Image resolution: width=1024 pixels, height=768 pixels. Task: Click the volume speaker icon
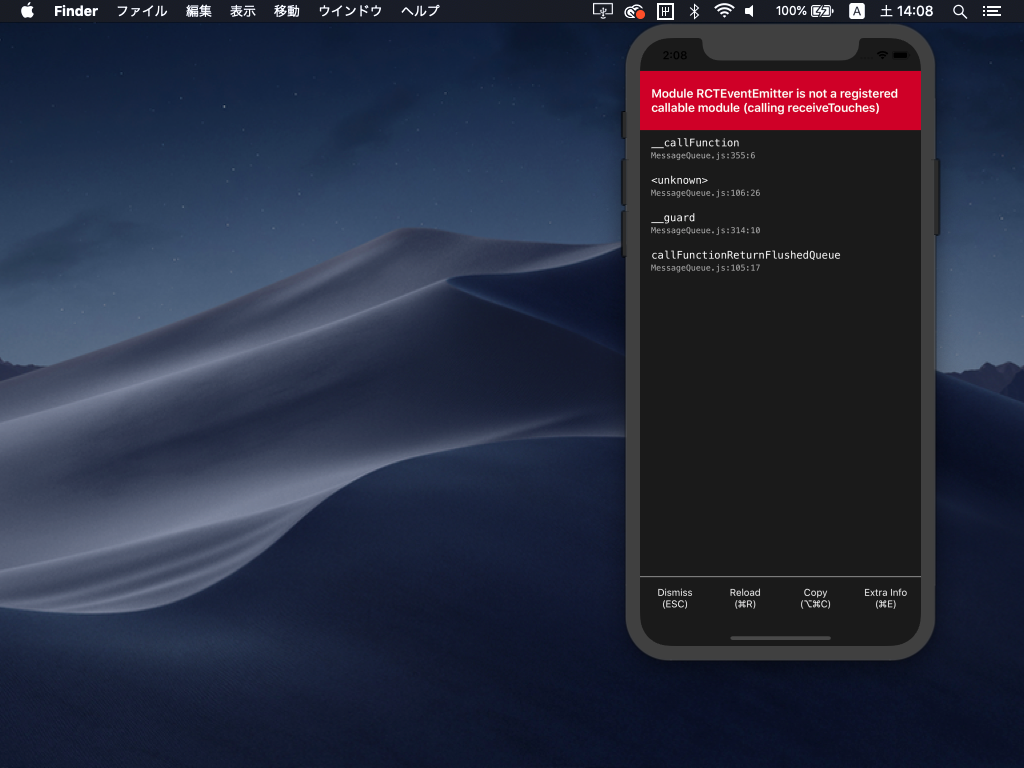click(x=750, y=11)
